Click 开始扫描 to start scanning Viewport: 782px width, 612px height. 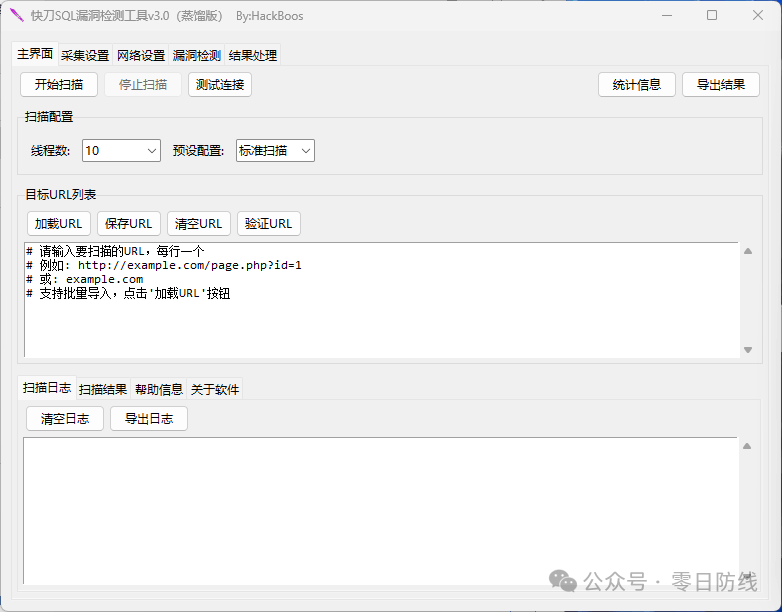point(59,85)
